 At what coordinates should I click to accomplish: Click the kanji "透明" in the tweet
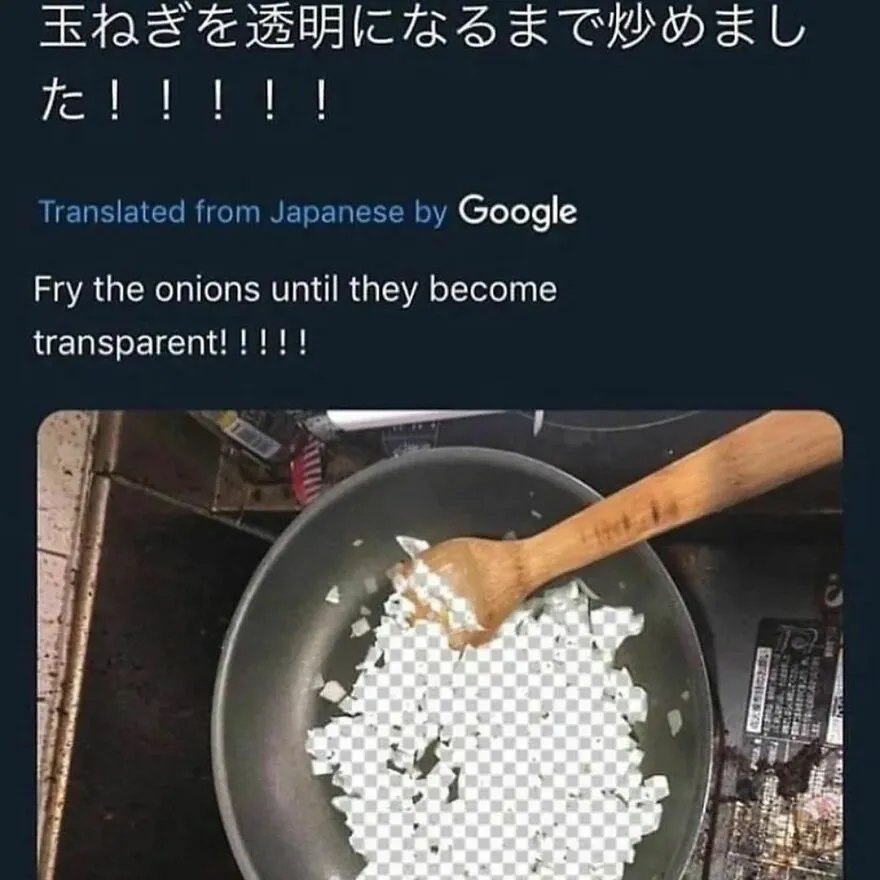point(294,28)
